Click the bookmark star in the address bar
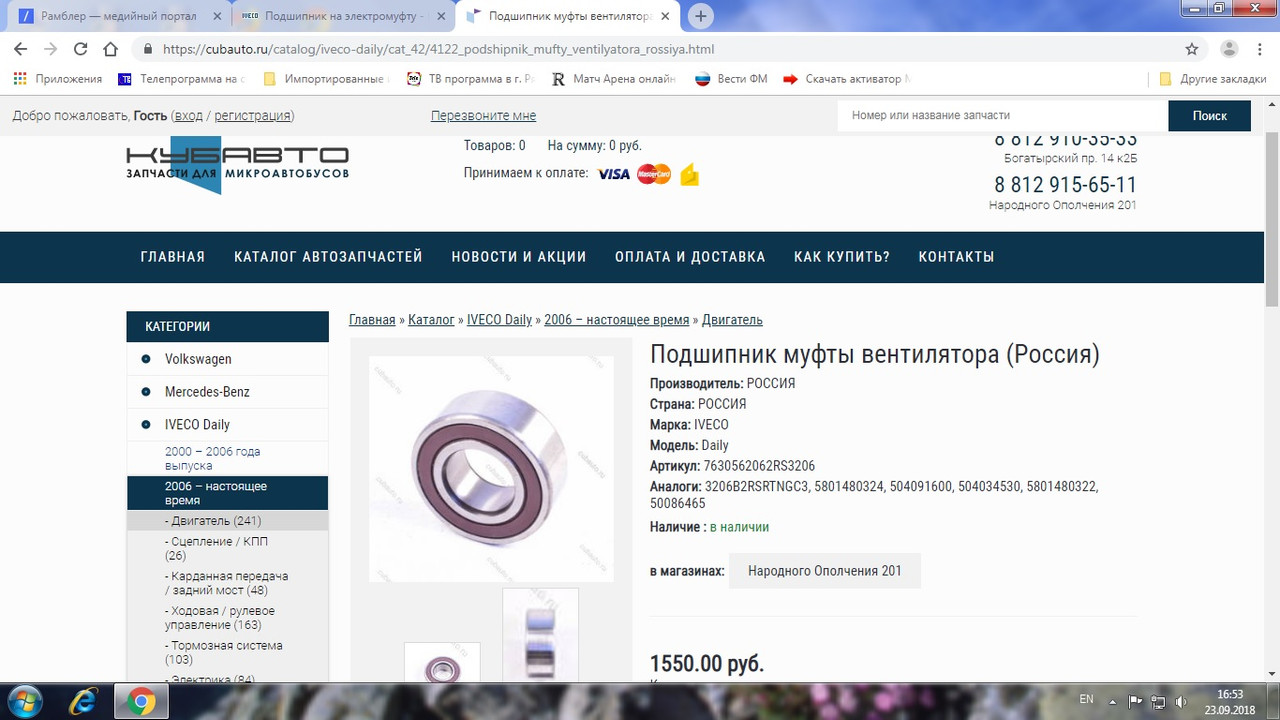Screen dimensions: 1280x720 (1191, 48)
